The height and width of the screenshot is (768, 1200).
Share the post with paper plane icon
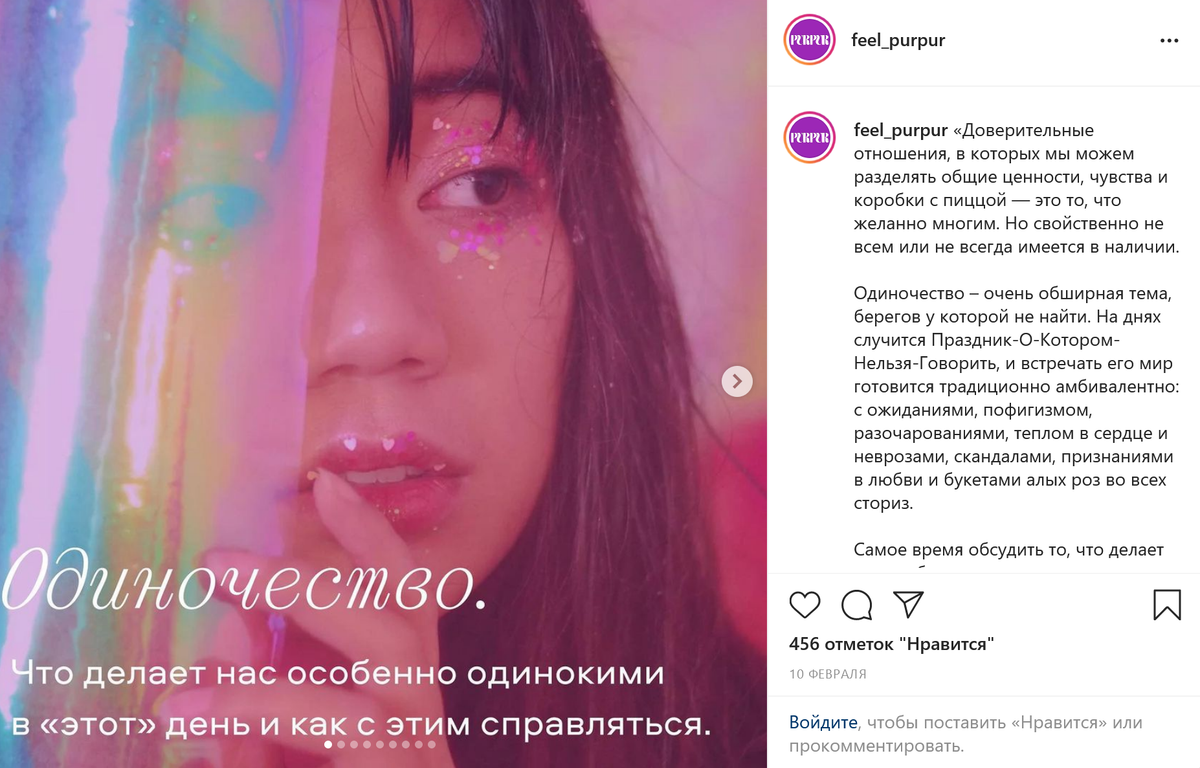point(908,604)
